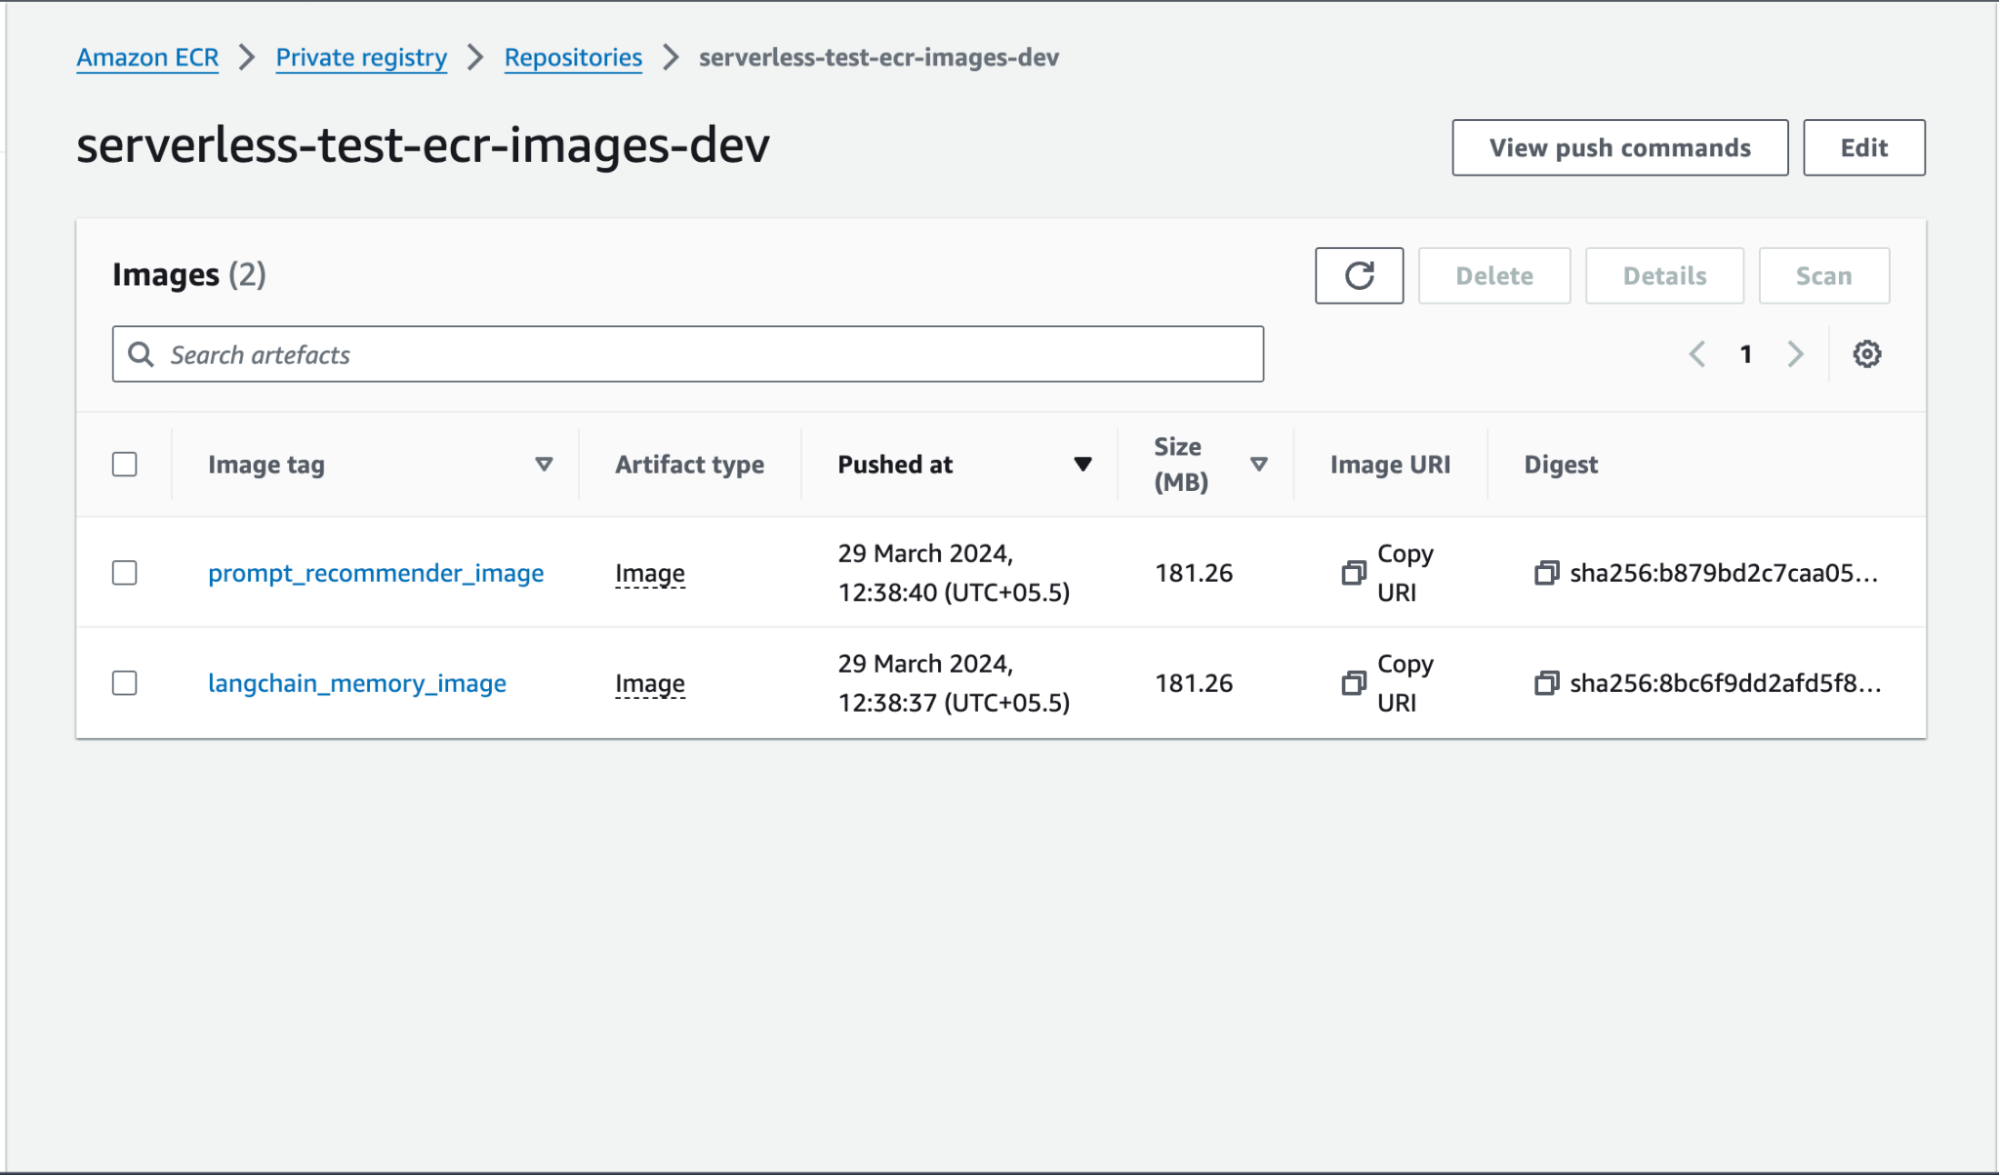
Task: Sort by Image tag column arrow
Action: 544,464
